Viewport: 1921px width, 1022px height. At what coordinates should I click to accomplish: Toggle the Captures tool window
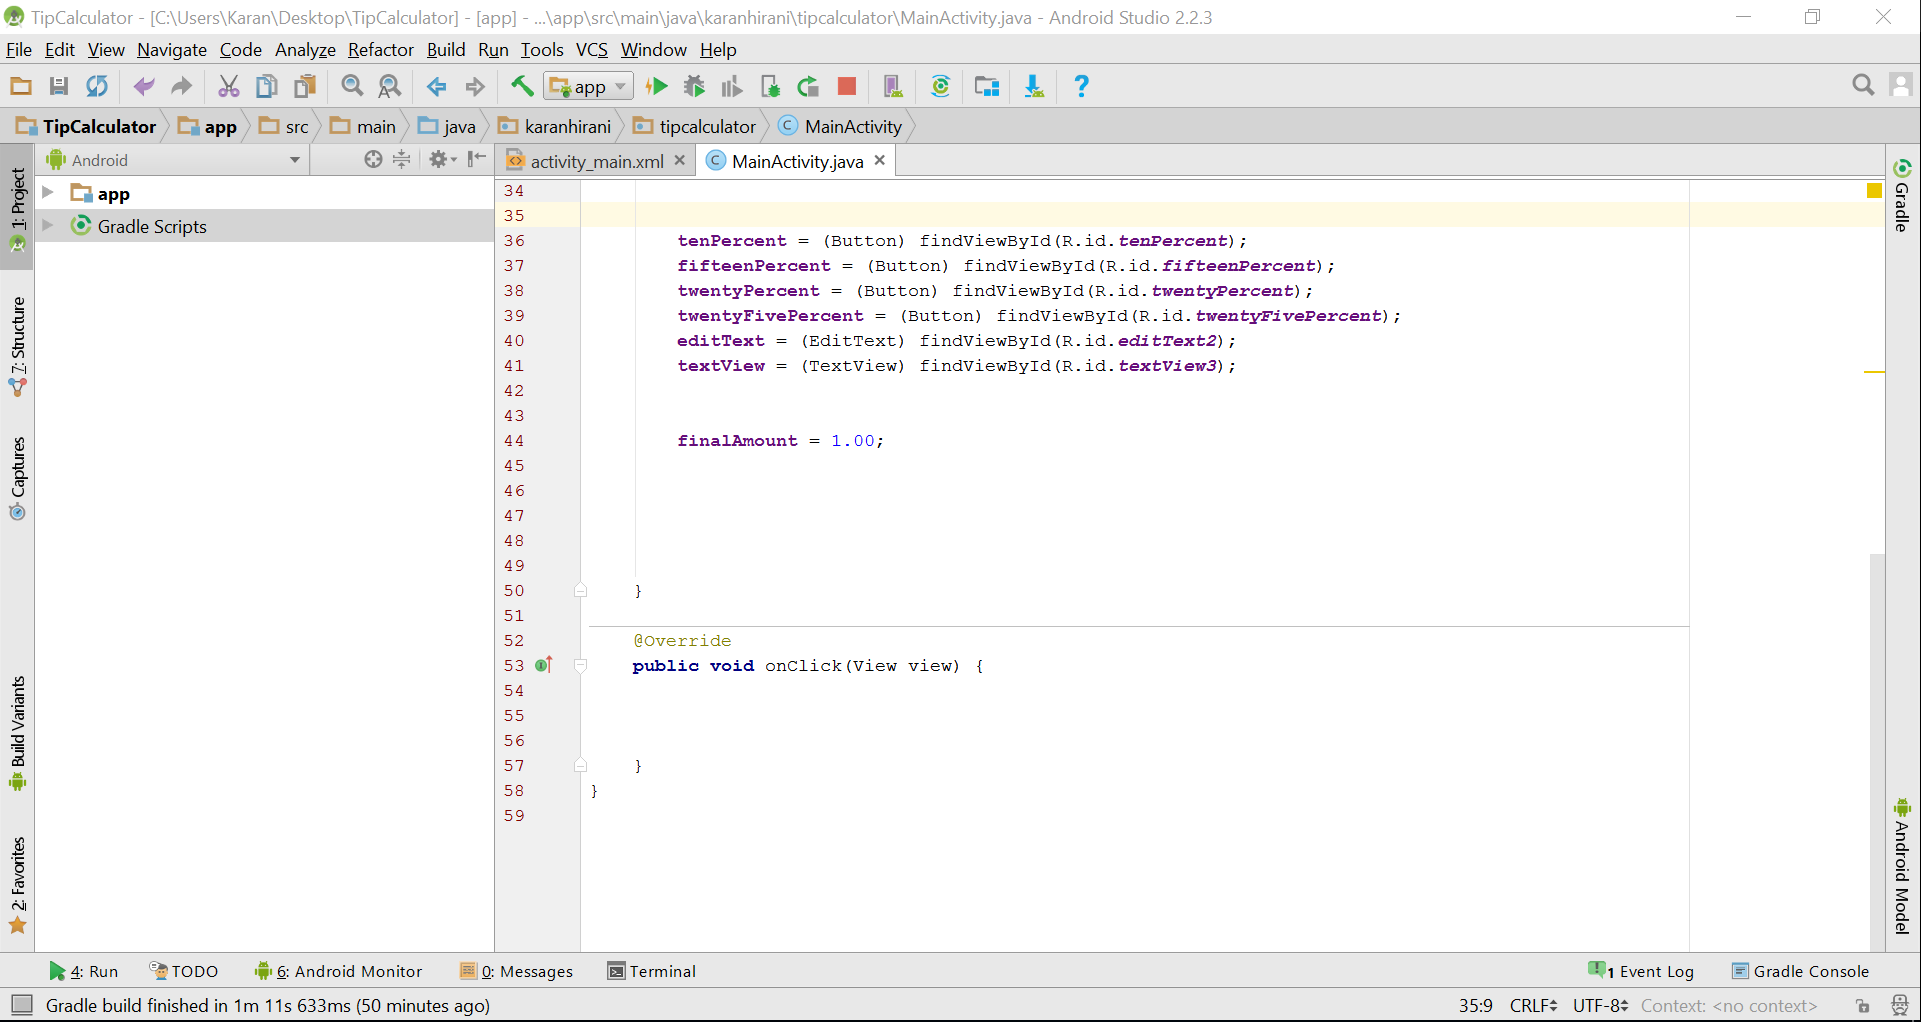click(x=17, y=478)
